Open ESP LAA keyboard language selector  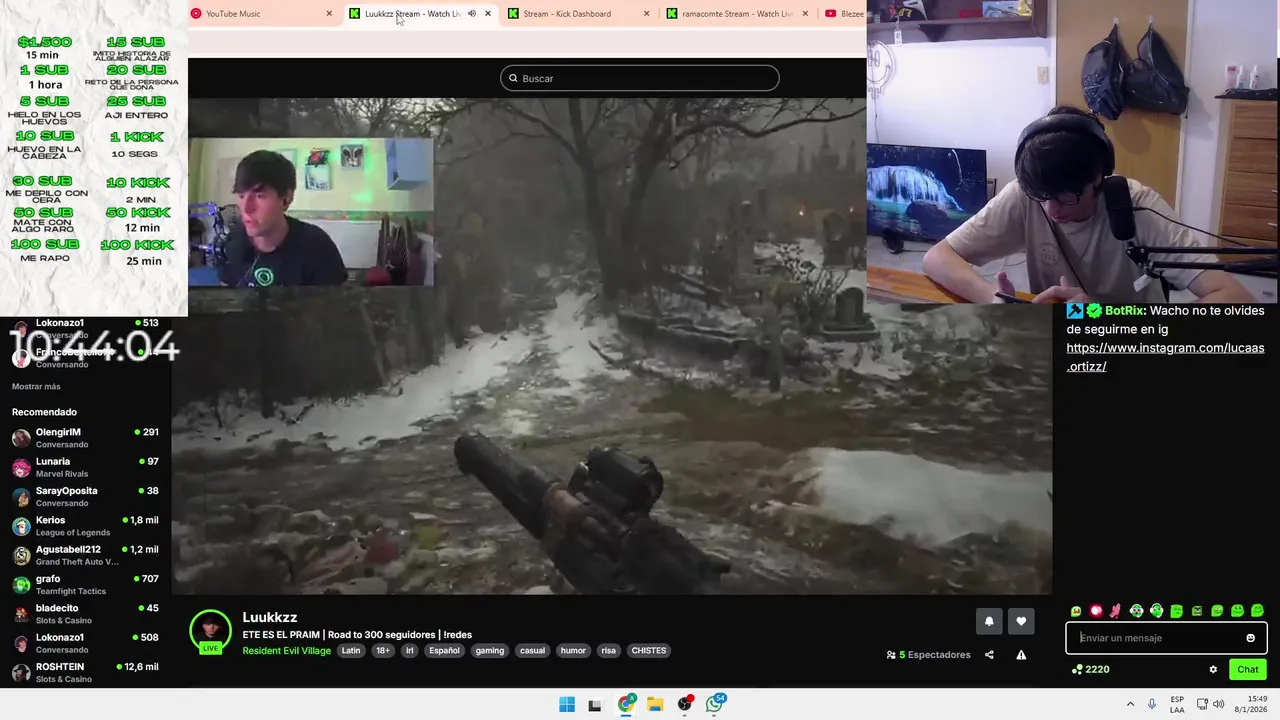(1177, 704)
